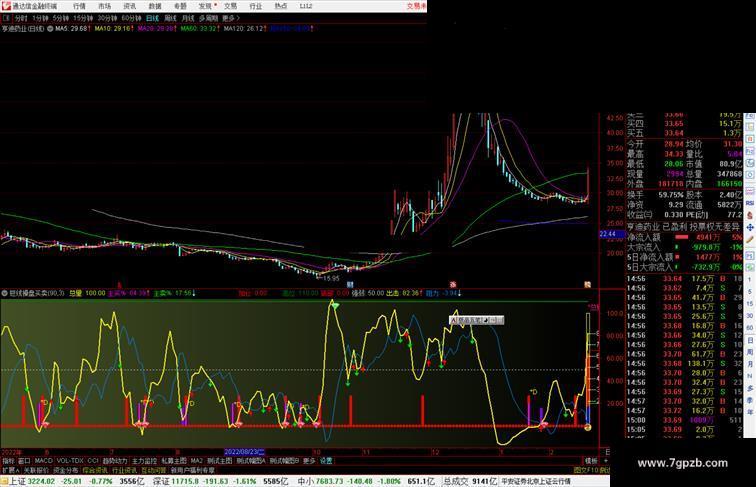The image size is (756, 487).
Task: Open the 资金分布 tab
Action: [66, 470]
